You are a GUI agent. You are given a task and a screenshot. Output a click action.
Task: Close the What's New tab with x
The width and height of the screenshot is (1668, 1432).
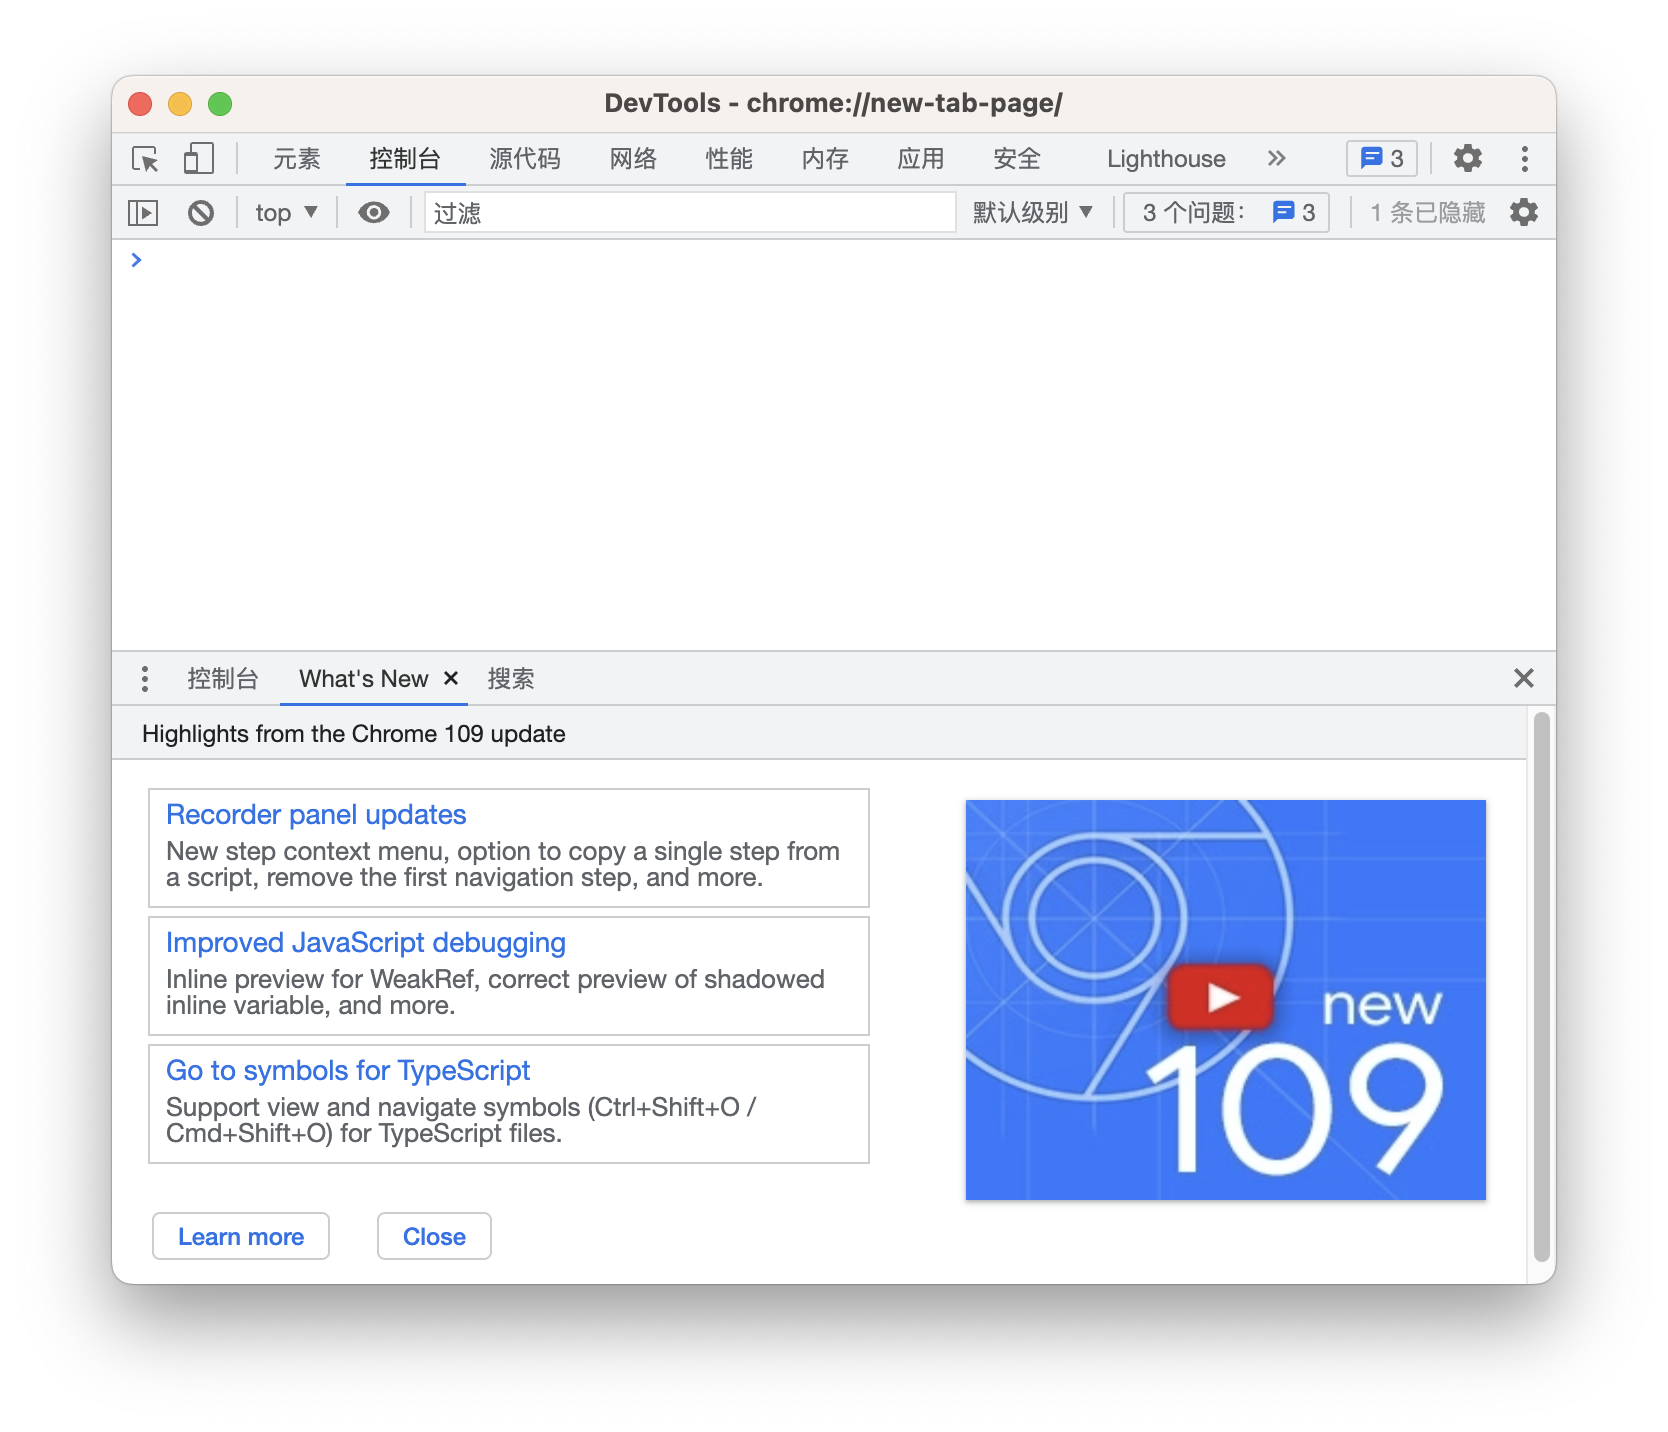tap(451, 678)
